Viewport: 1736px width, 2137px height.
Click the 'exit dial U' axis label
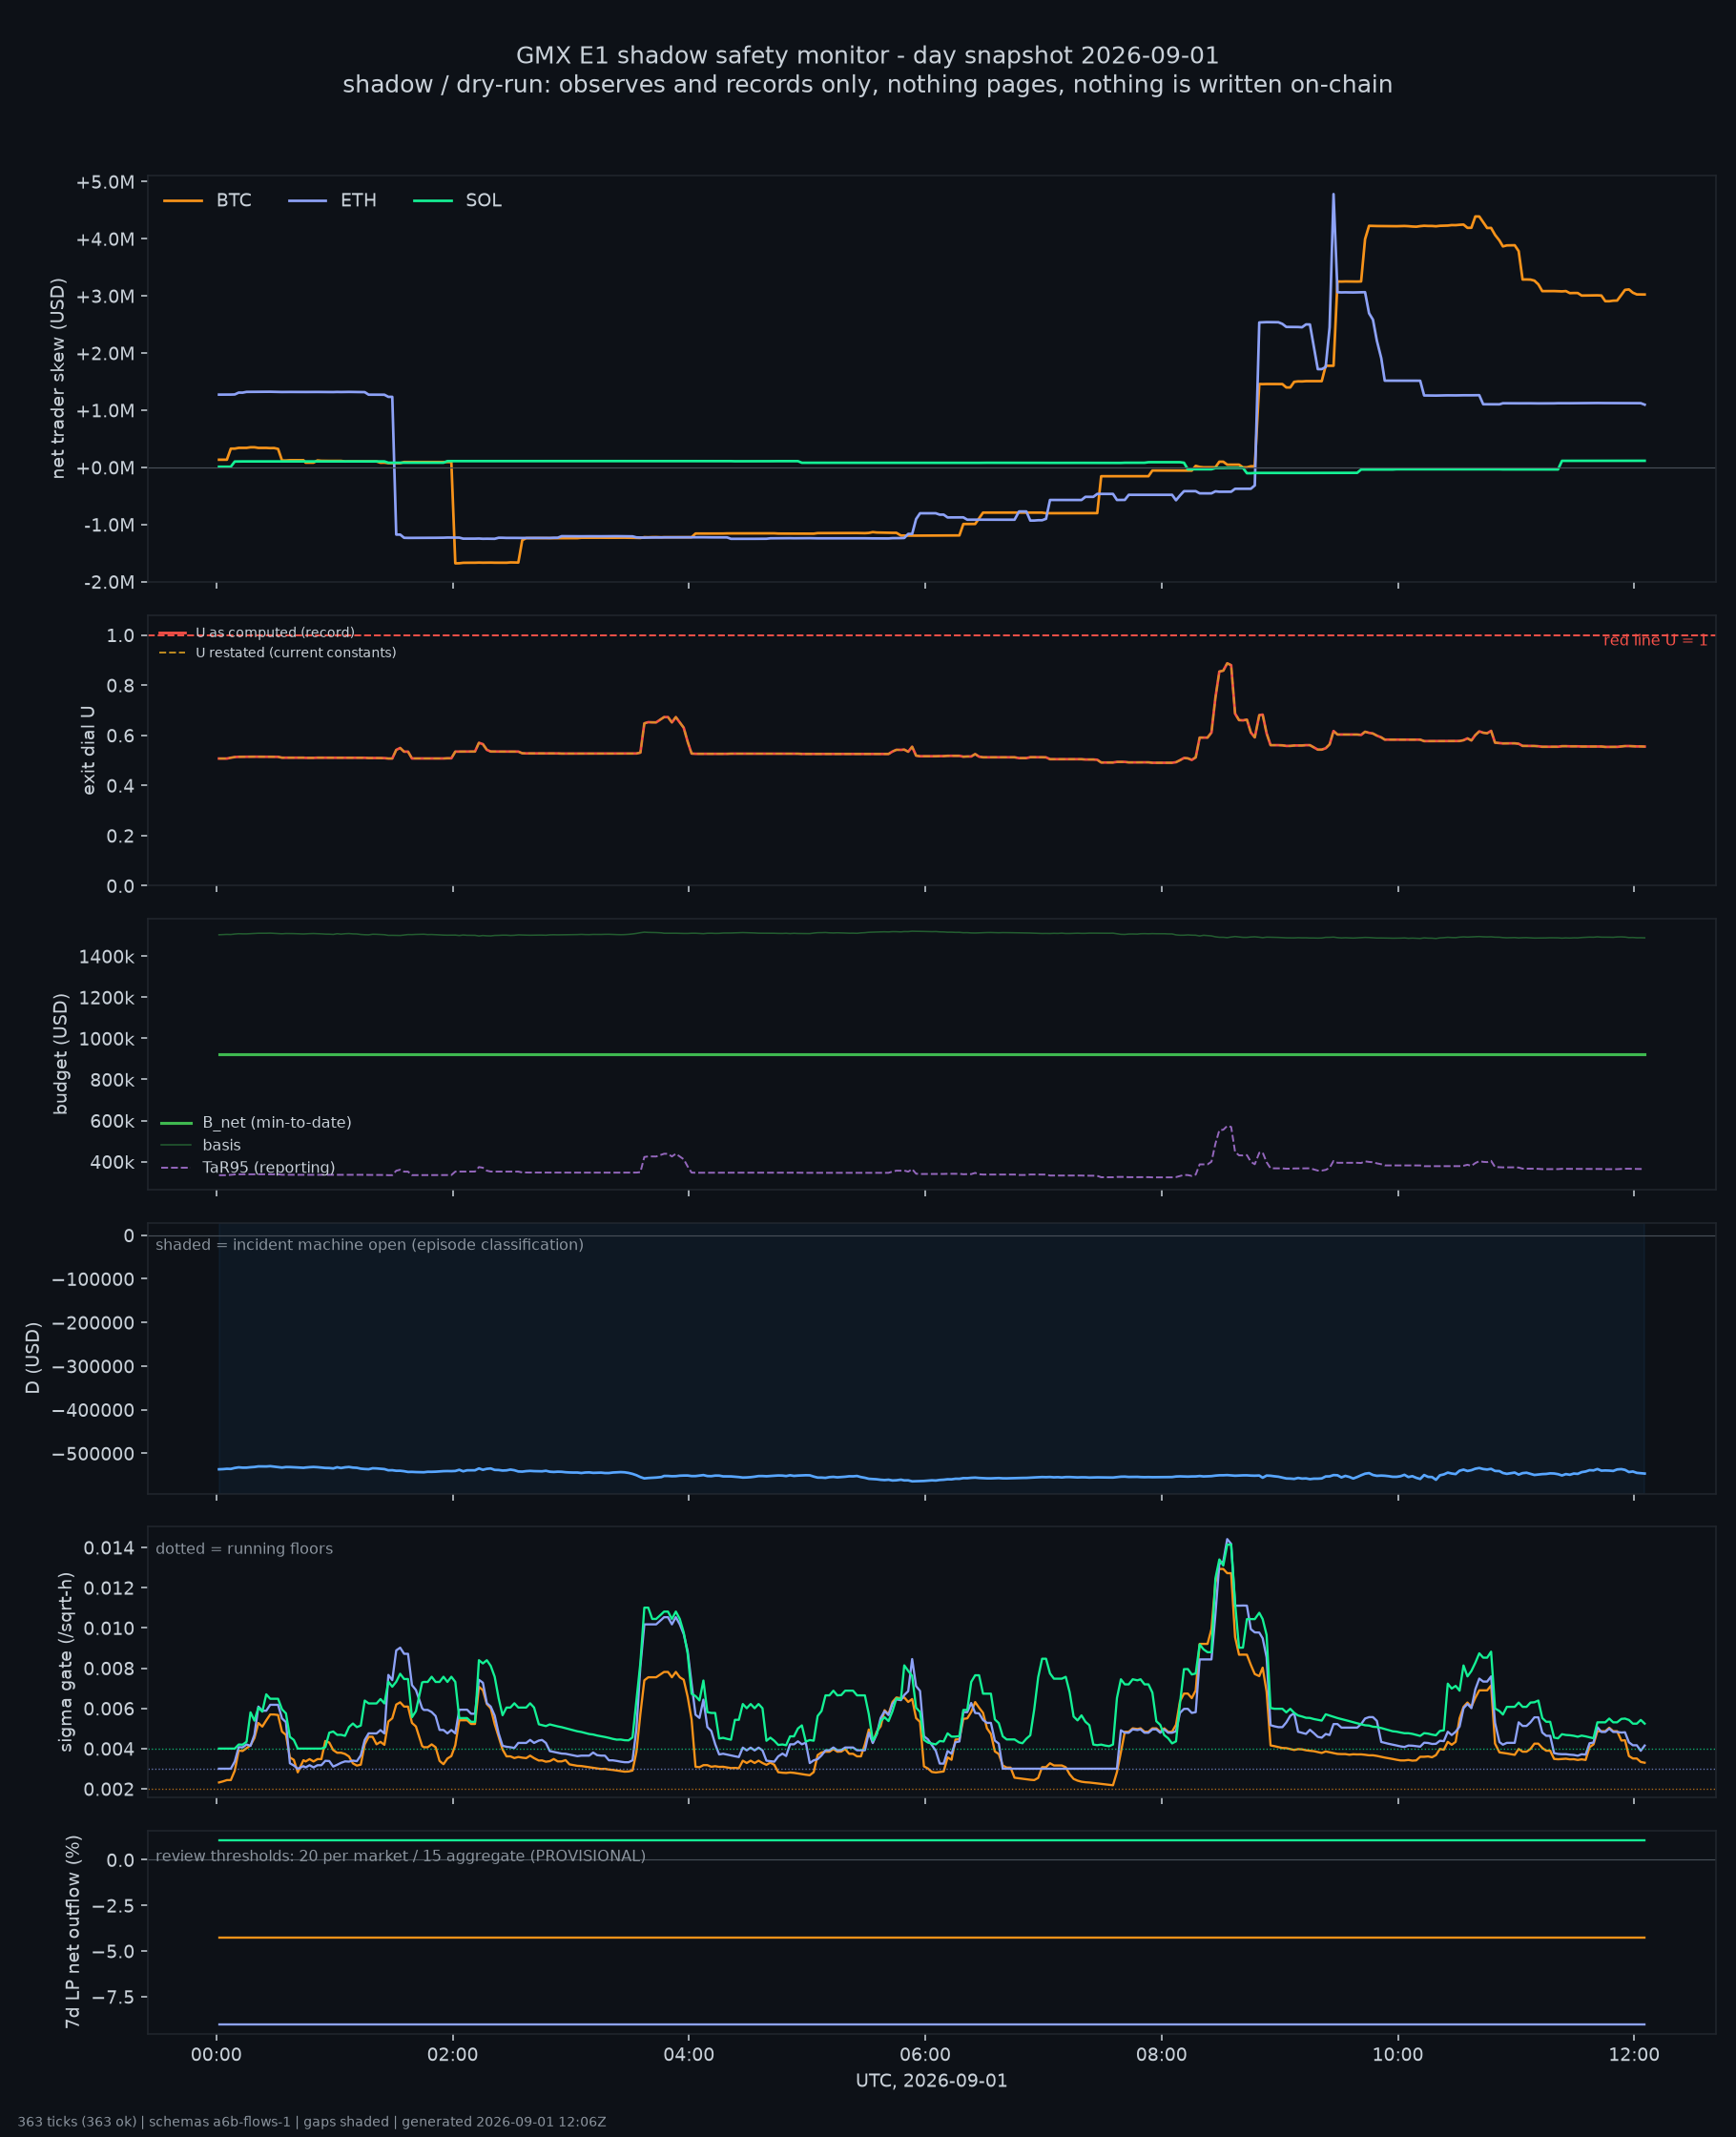(88, 750)
